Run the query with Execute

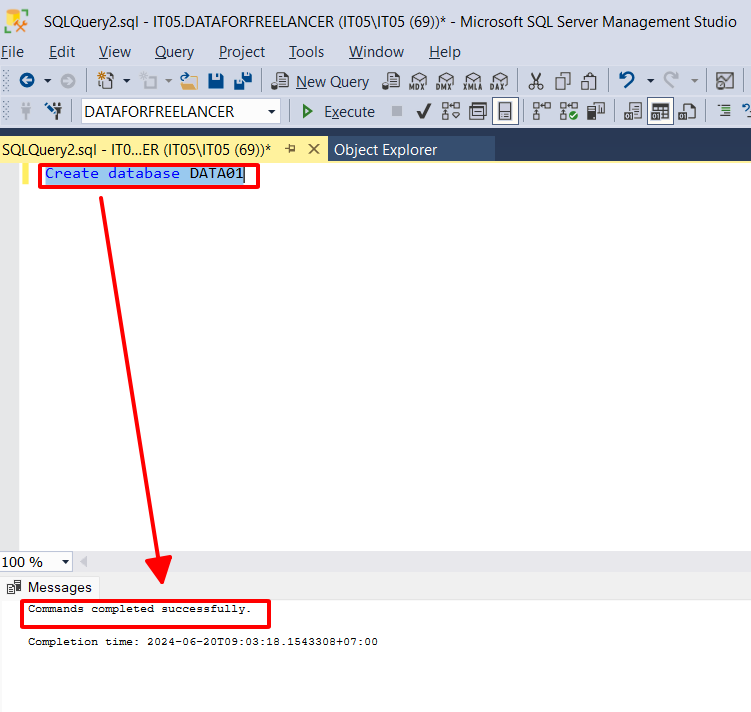[338, 112]
